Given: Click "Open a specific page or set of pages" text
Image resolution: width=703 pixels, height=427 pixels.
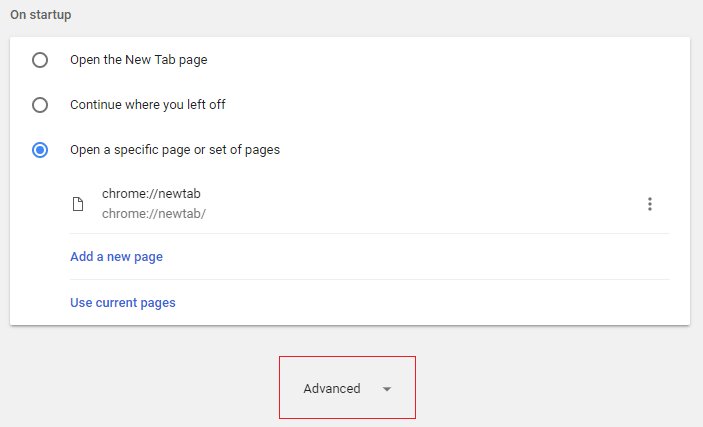Looking at the screenshot, I should [x=175, y=150].
